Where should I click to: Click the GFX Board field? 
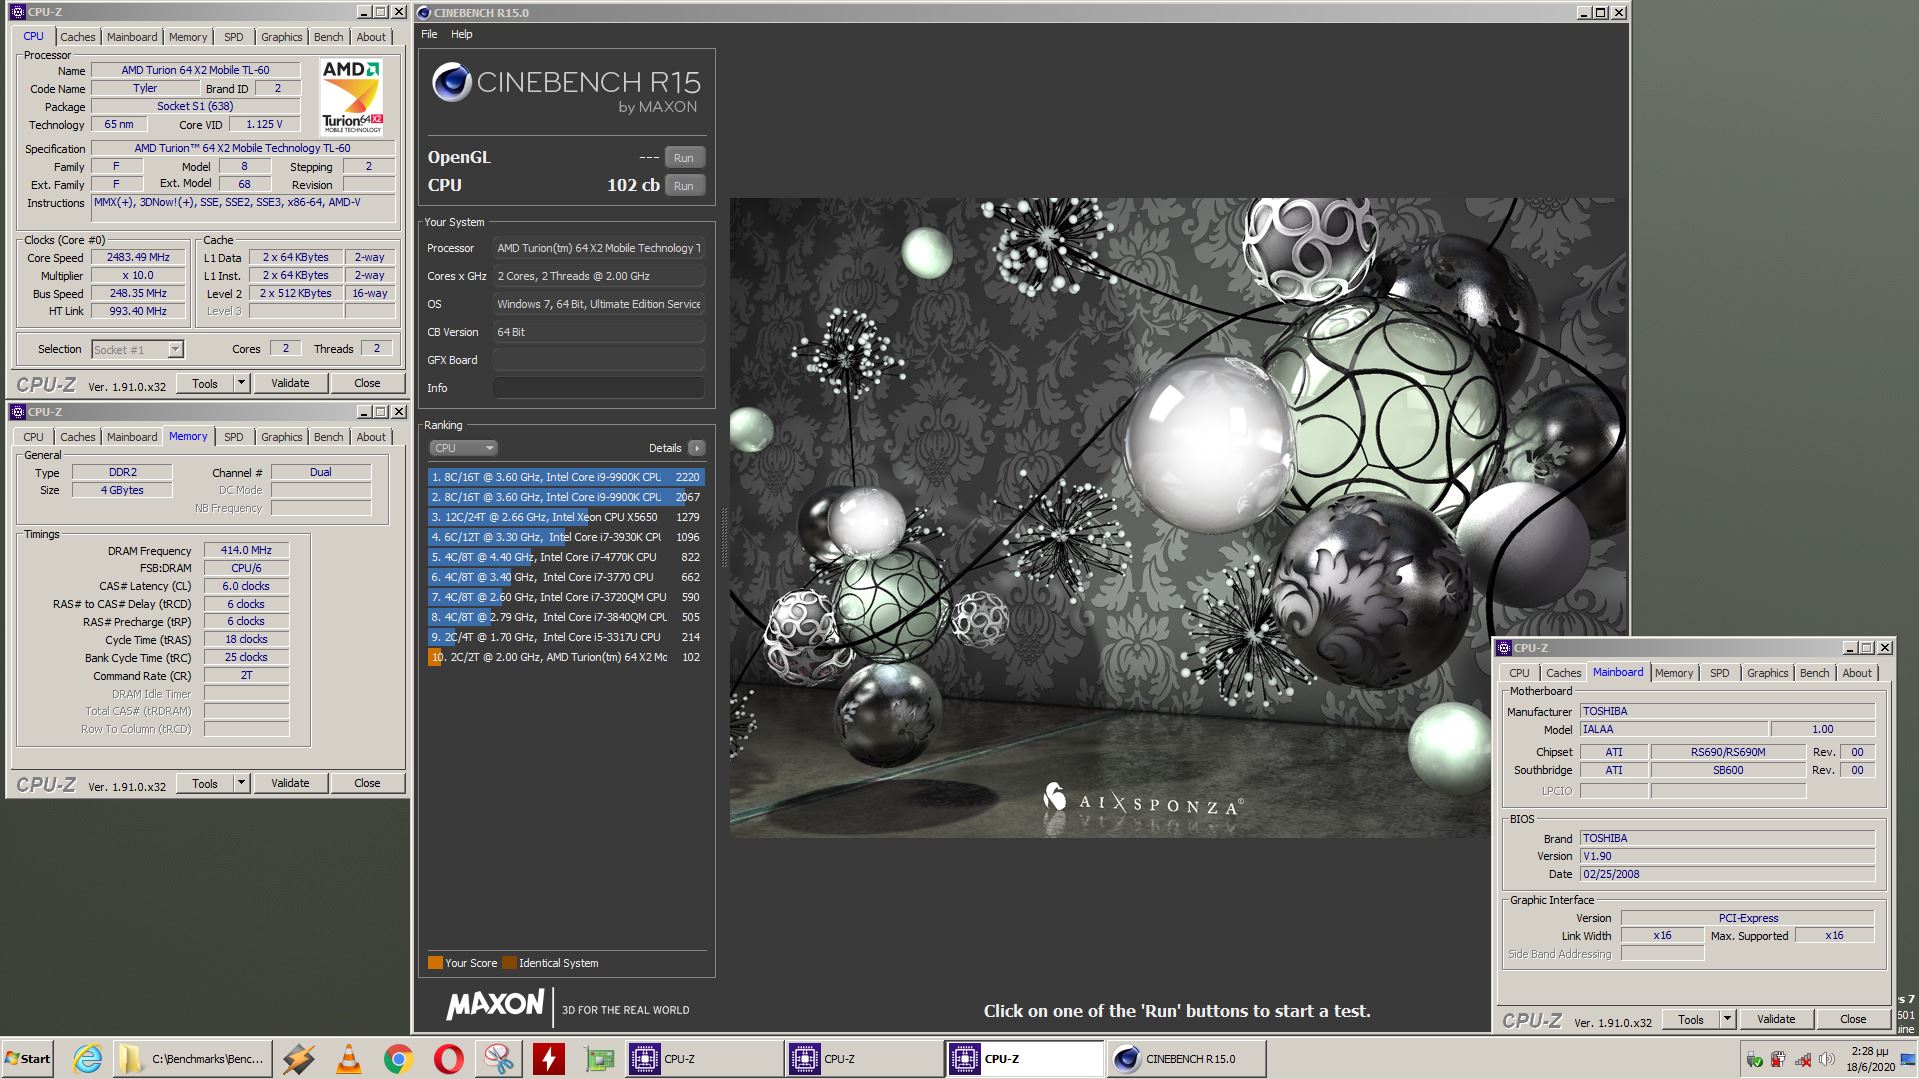click(x=598, y=360)
